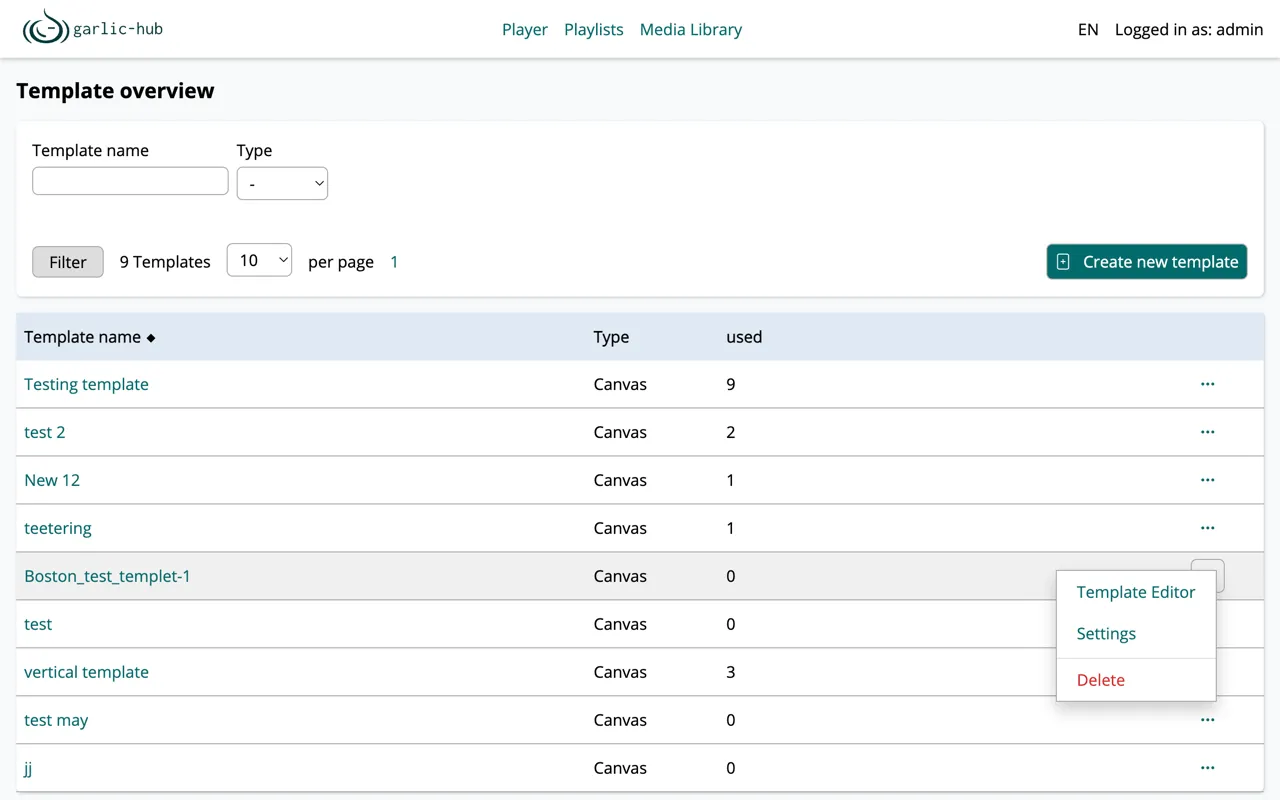Click the Template overview heading
Viewport: 1280px width, 800px height.
tap(115, 90)
